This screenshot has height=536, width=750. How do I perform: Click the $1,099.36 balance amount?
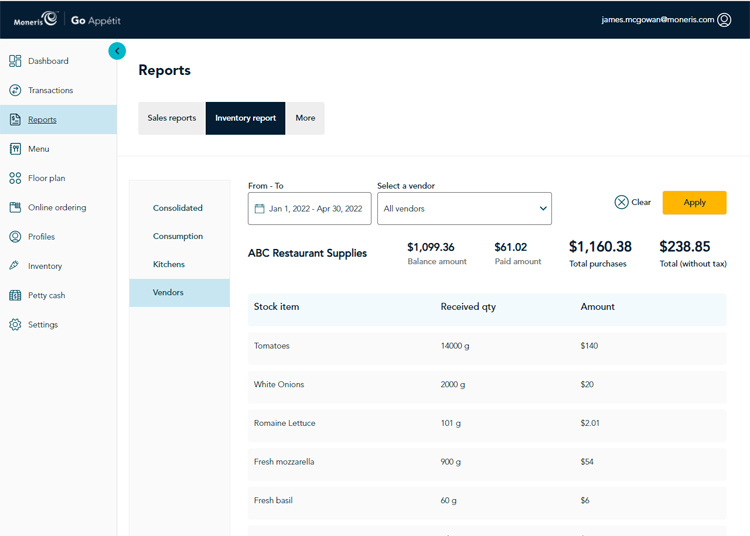pyautogui.click(x=430, y=247)
